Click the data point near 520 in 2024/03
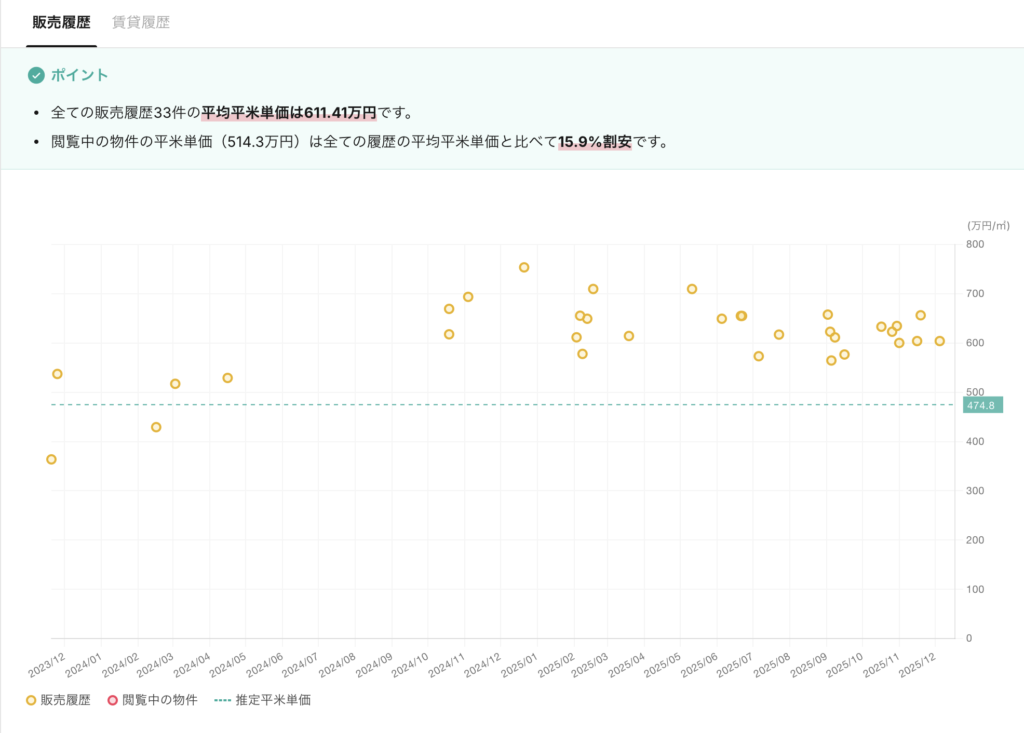The image size is (1024, 733). (x=175, y=384)
